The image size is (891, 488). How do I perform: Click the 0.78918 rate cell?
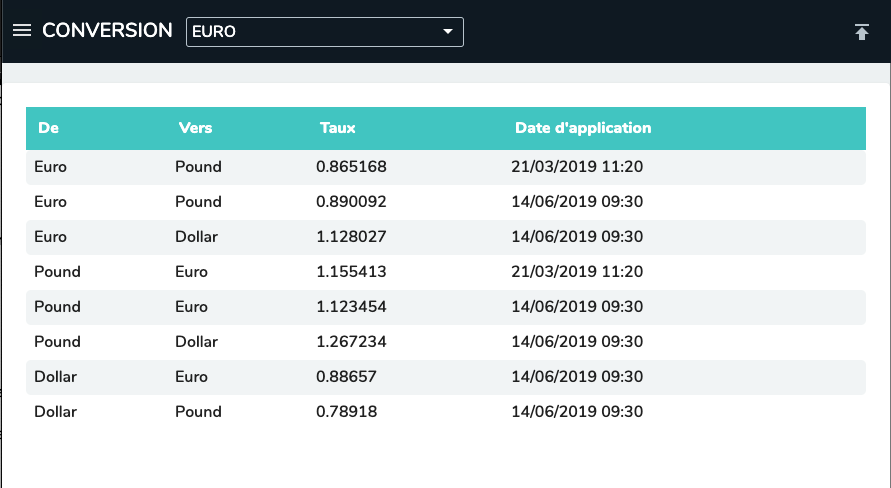346,412
